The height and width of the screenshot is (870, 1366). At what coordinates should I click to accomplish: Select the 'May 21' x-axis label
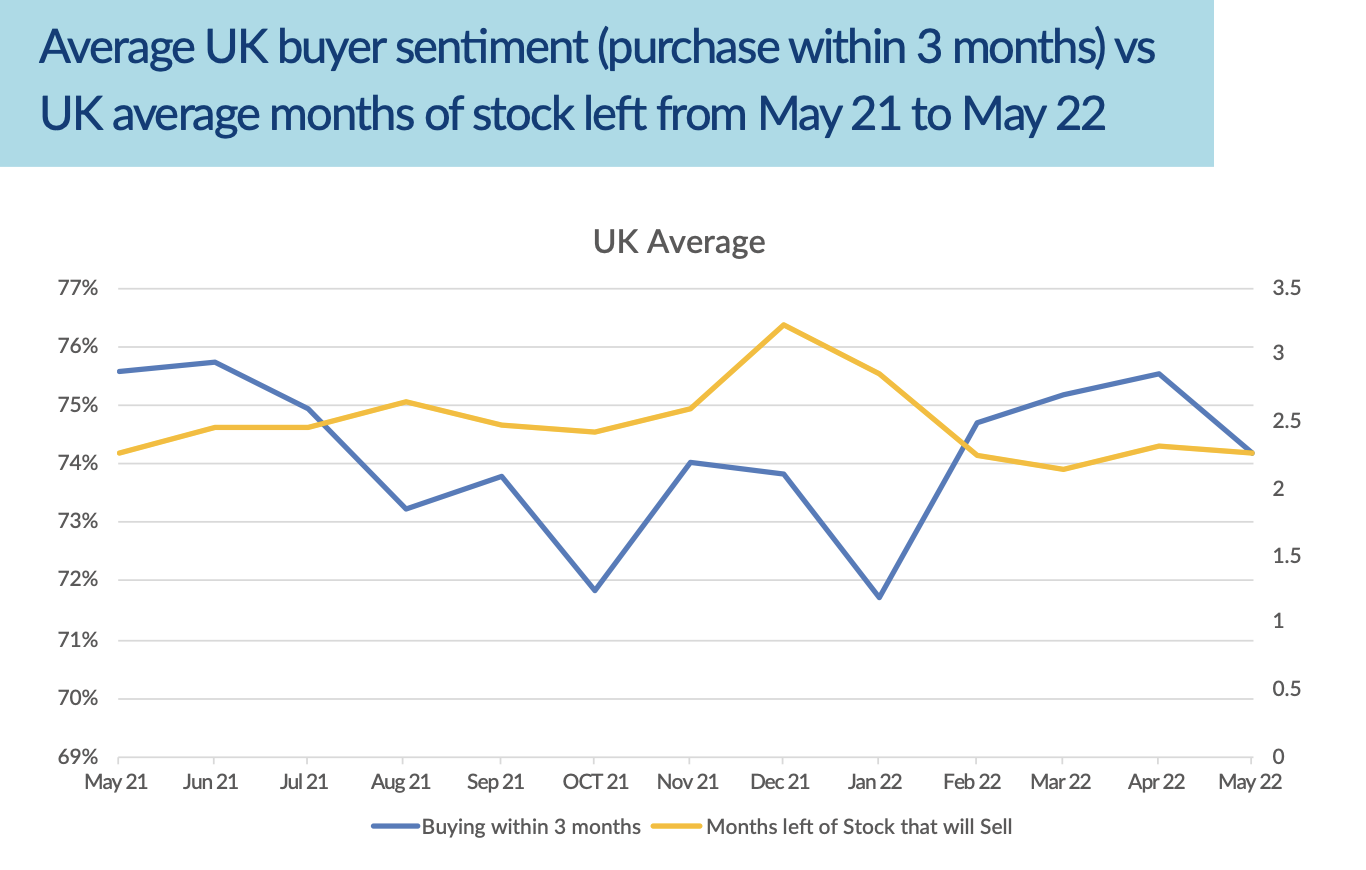tap(117, 782)
